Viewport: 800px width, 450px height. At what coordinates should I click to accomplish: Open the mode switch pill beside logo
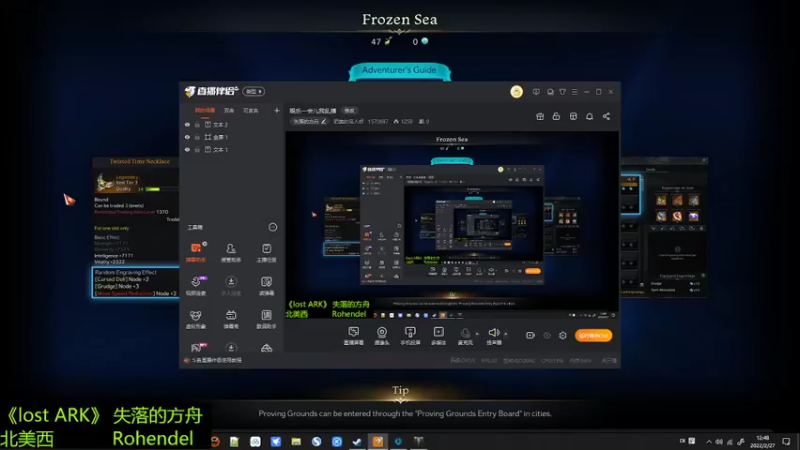pos(254,91)
